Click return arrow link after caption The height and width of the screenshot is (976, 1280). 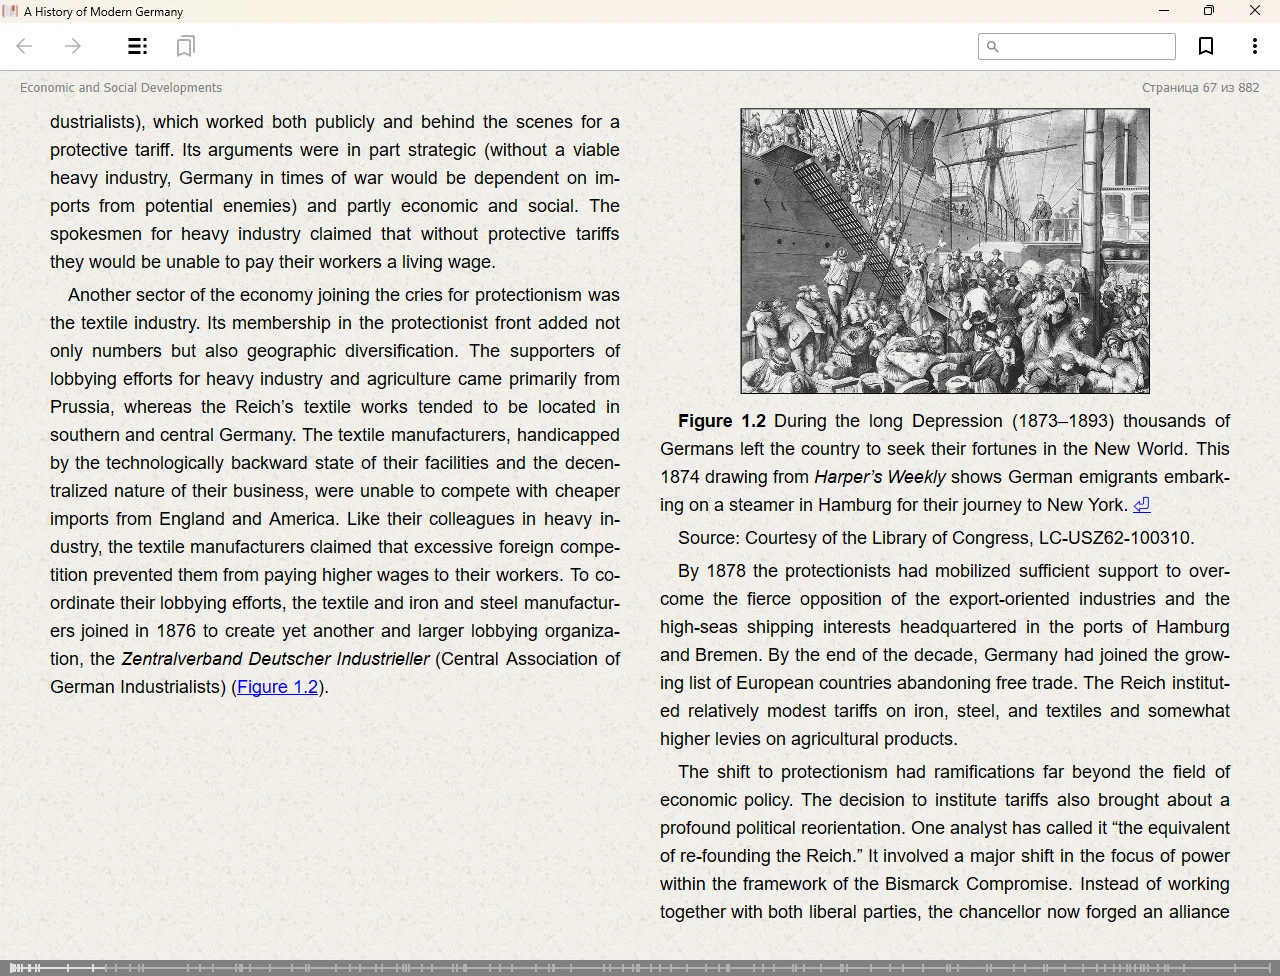[x=1141, y=505]
